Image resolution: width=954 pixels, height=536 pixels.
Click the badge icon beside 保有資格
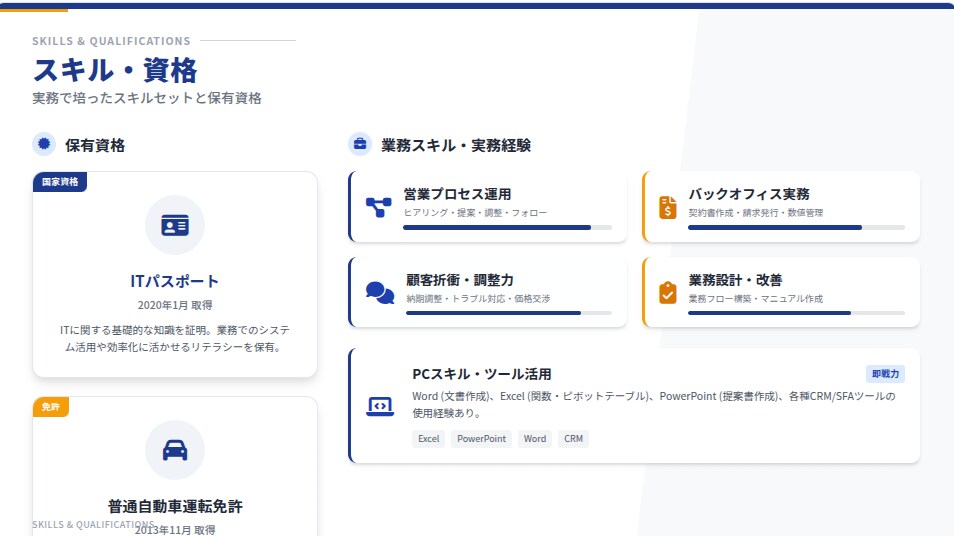coord(44,144)
